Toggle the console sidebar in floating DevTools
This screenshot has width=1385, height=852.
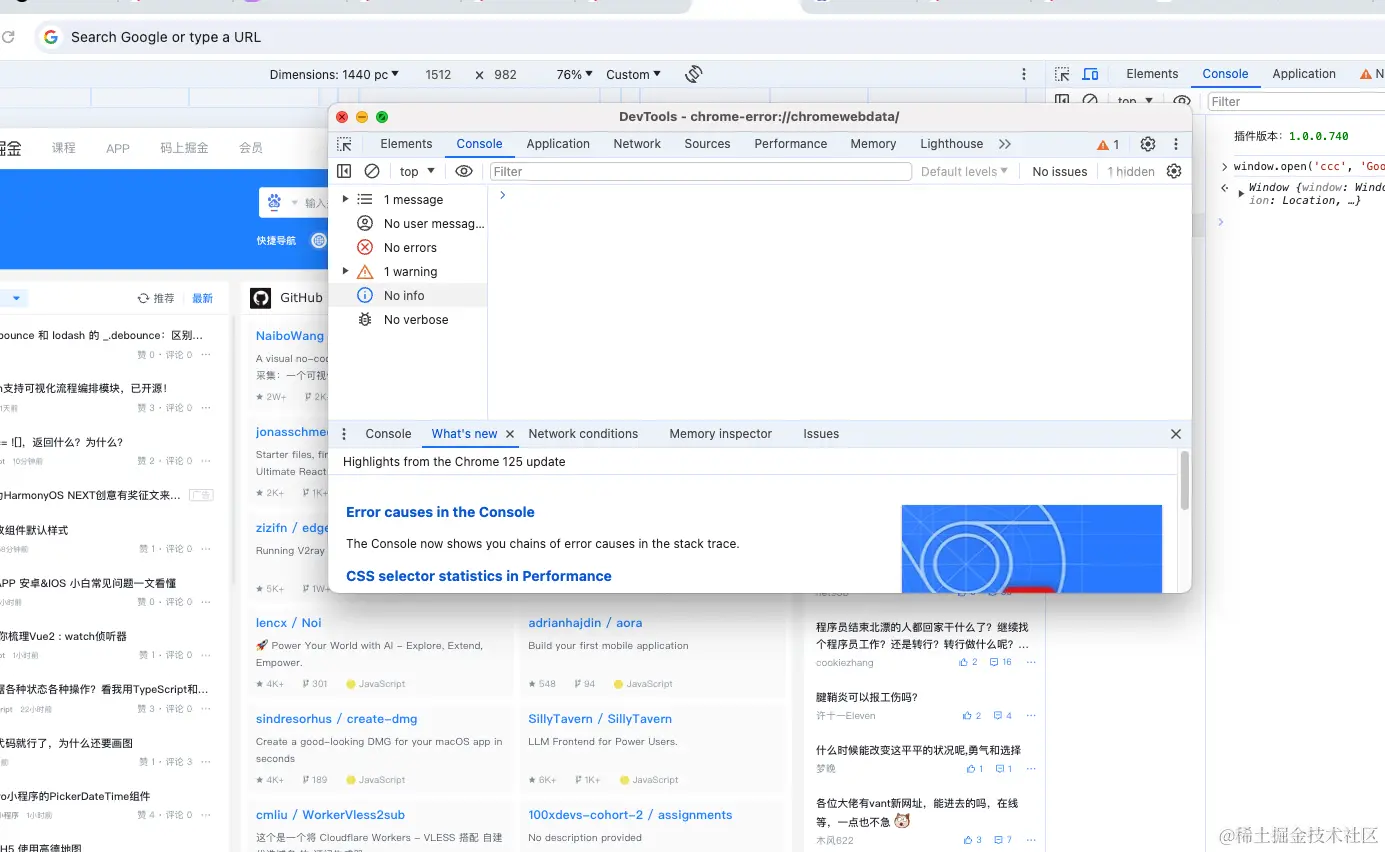click(x=344, y=171)
